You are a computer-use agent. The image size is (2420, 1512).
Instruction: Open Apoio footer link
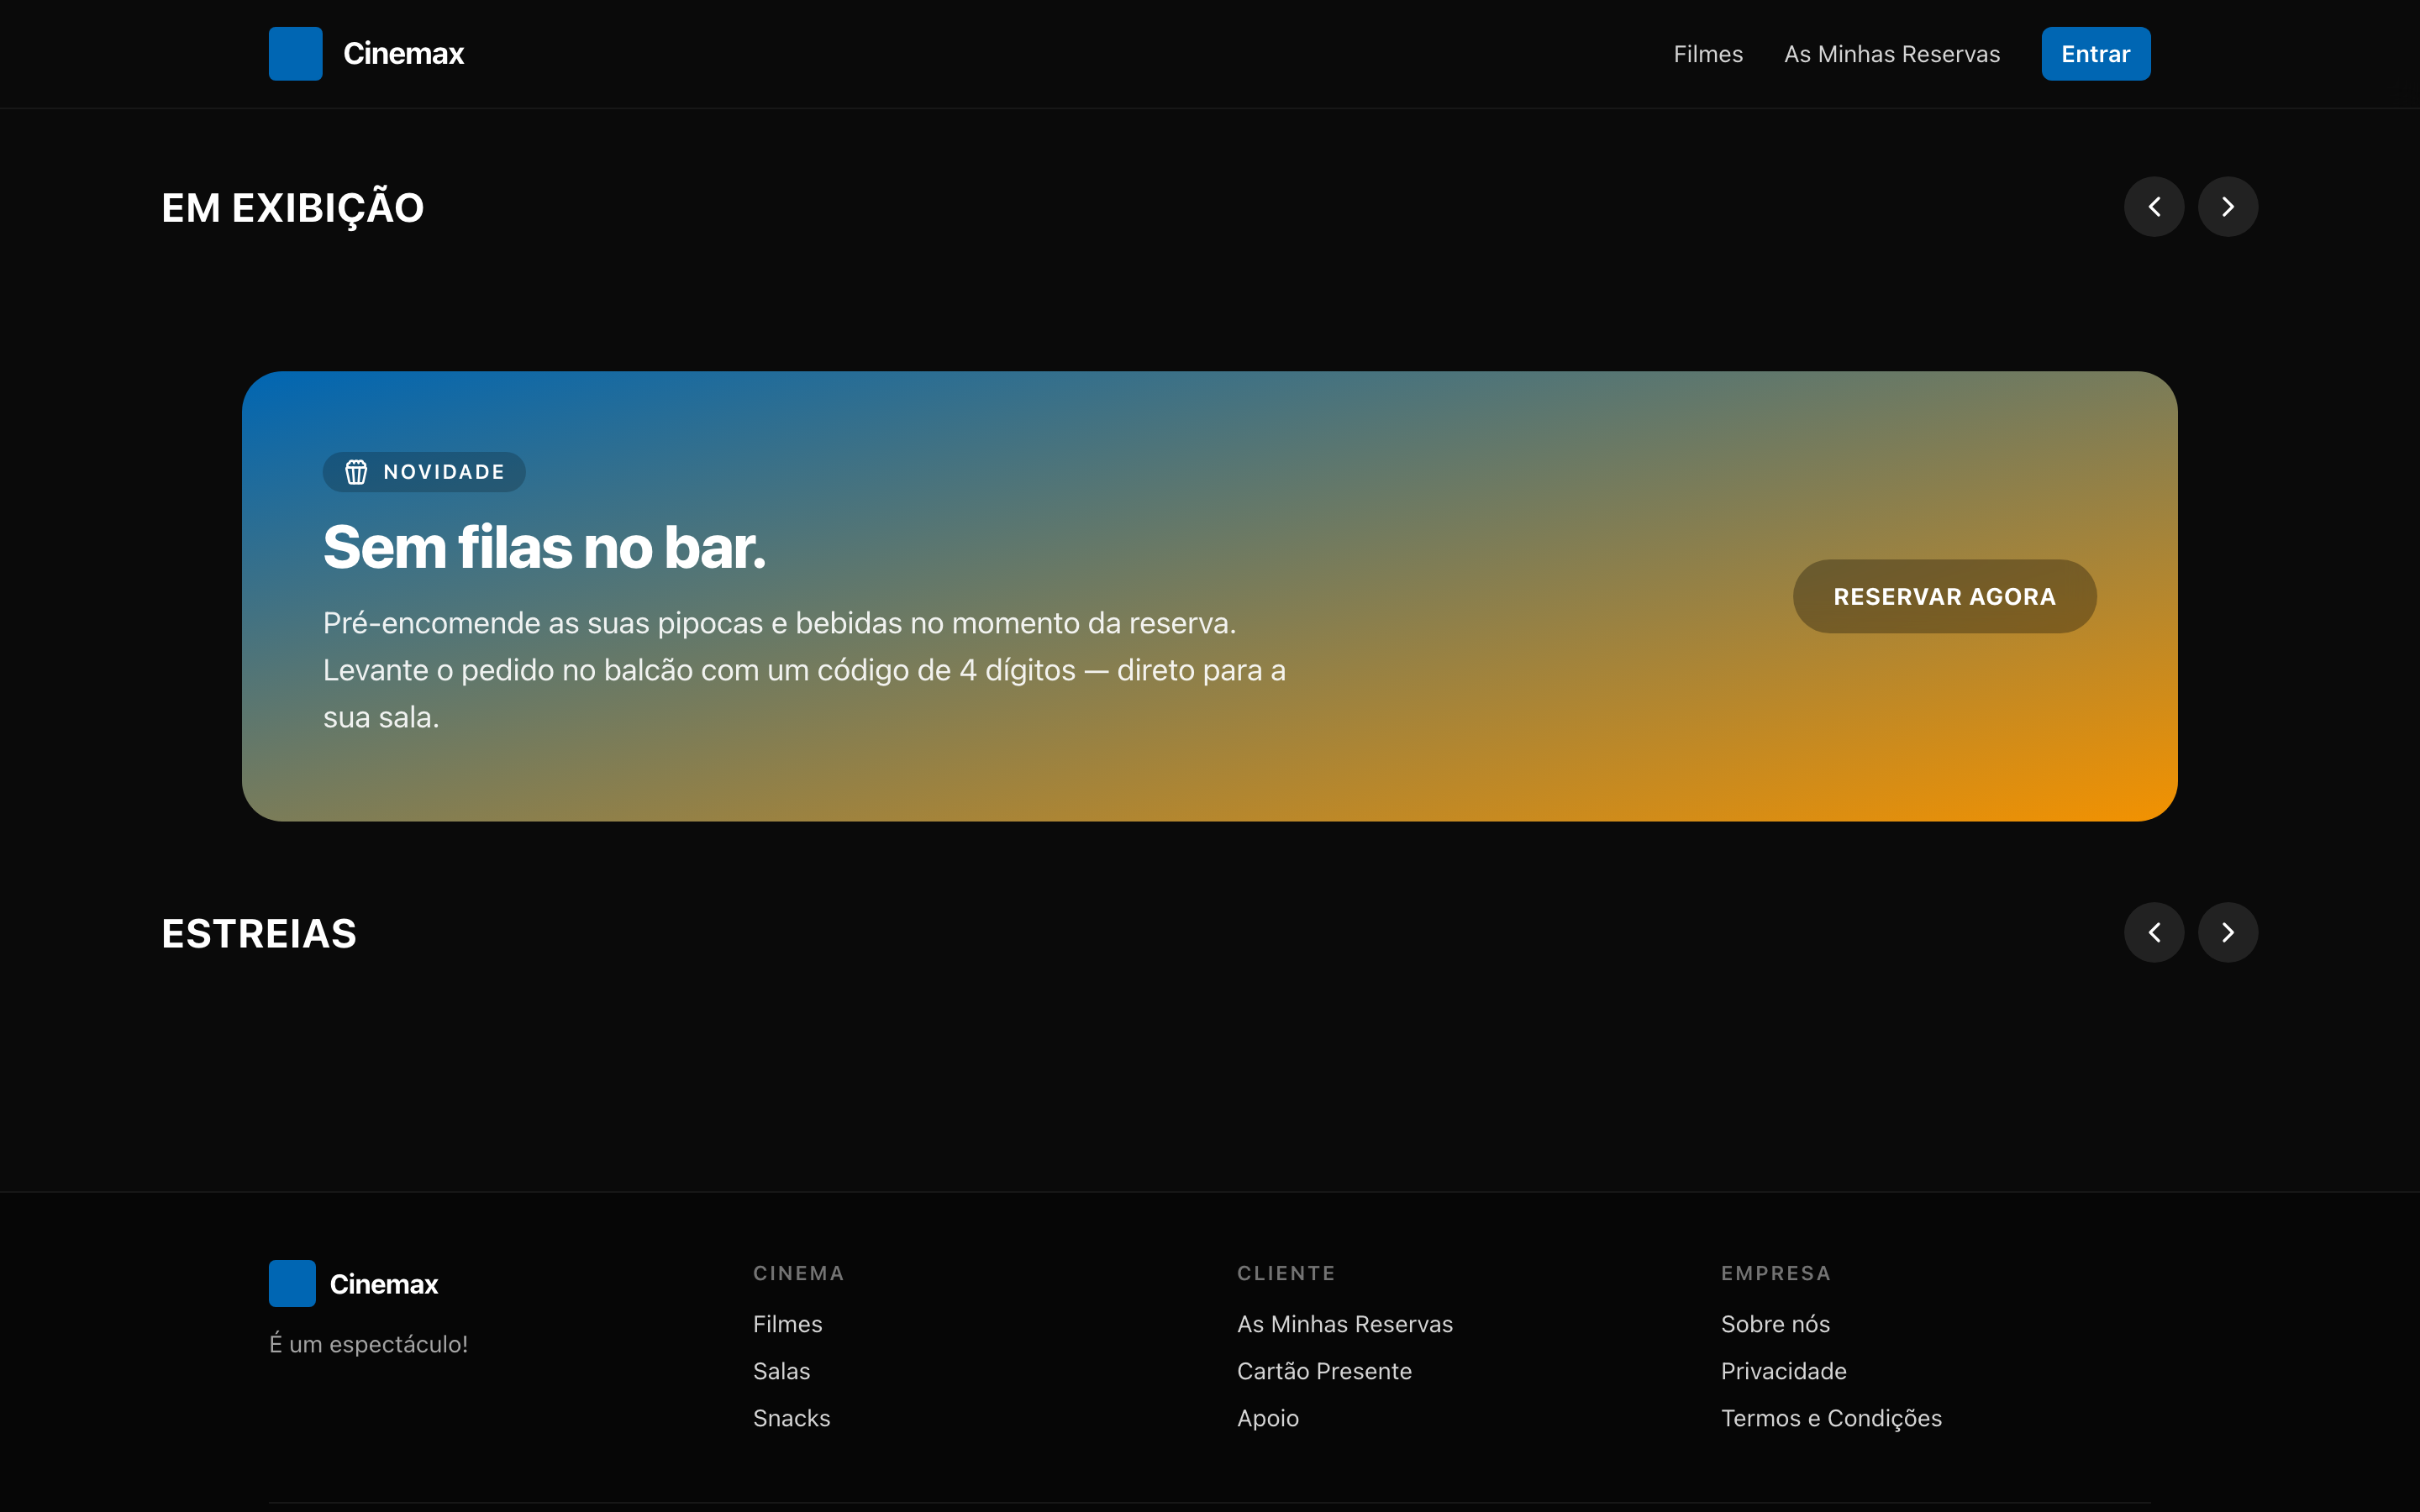point(1268,1418)
